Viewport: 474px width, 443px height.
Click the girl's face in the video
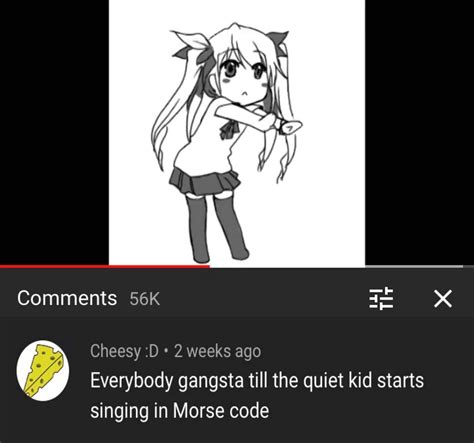pyautogui.click(x=243, y=80)
